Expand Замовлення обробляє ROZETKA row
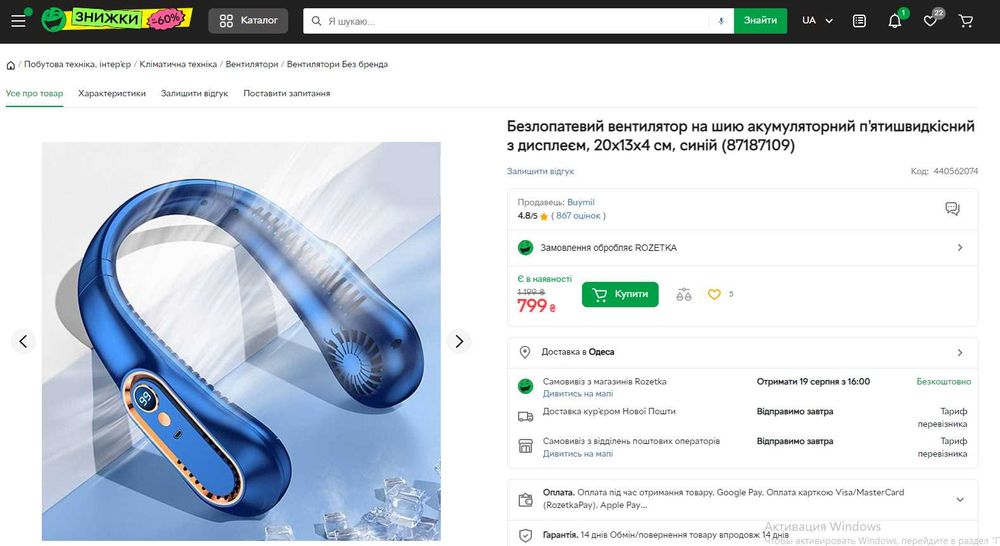The image size is (1000, 546). click(x=742, y=247)
